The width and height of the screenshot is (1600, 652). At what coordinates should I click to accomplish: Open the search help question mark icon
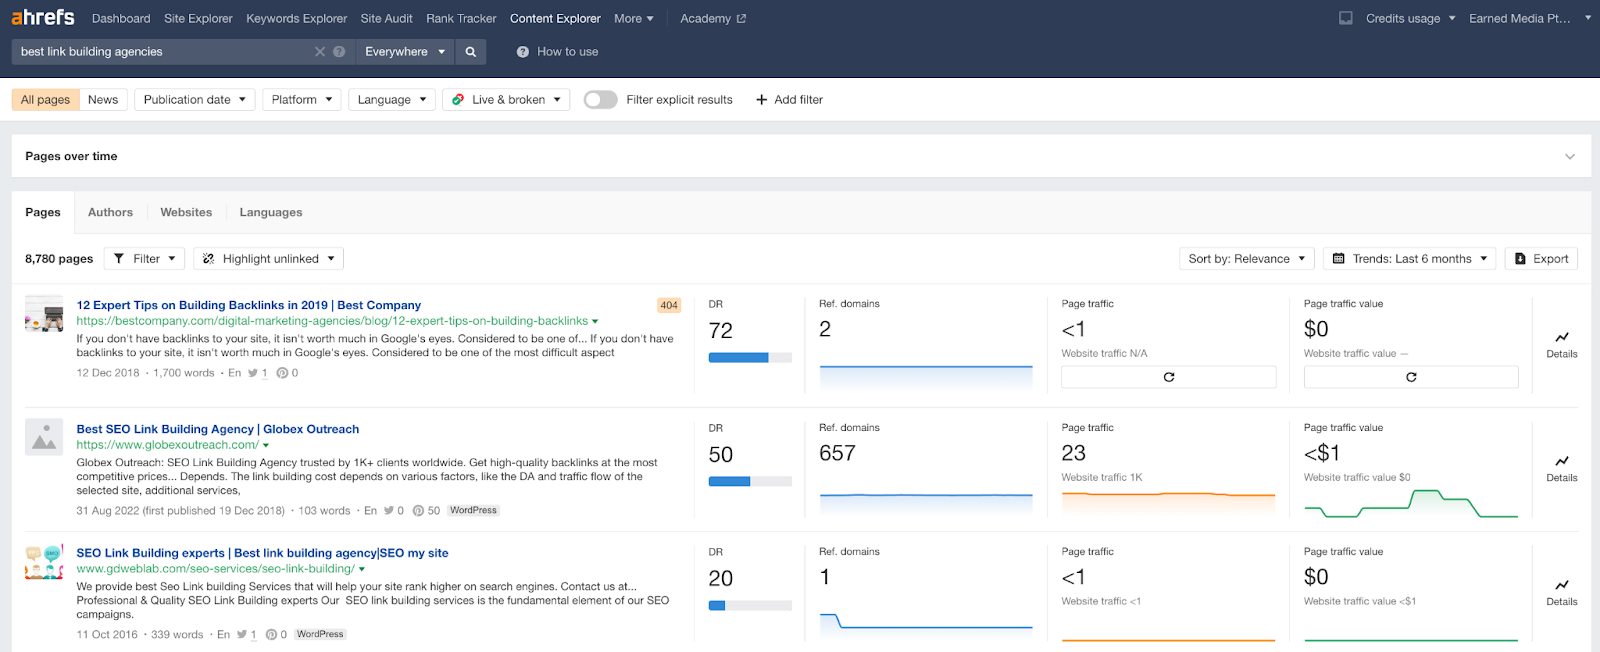pyautogui.click(x=339, y=52)
